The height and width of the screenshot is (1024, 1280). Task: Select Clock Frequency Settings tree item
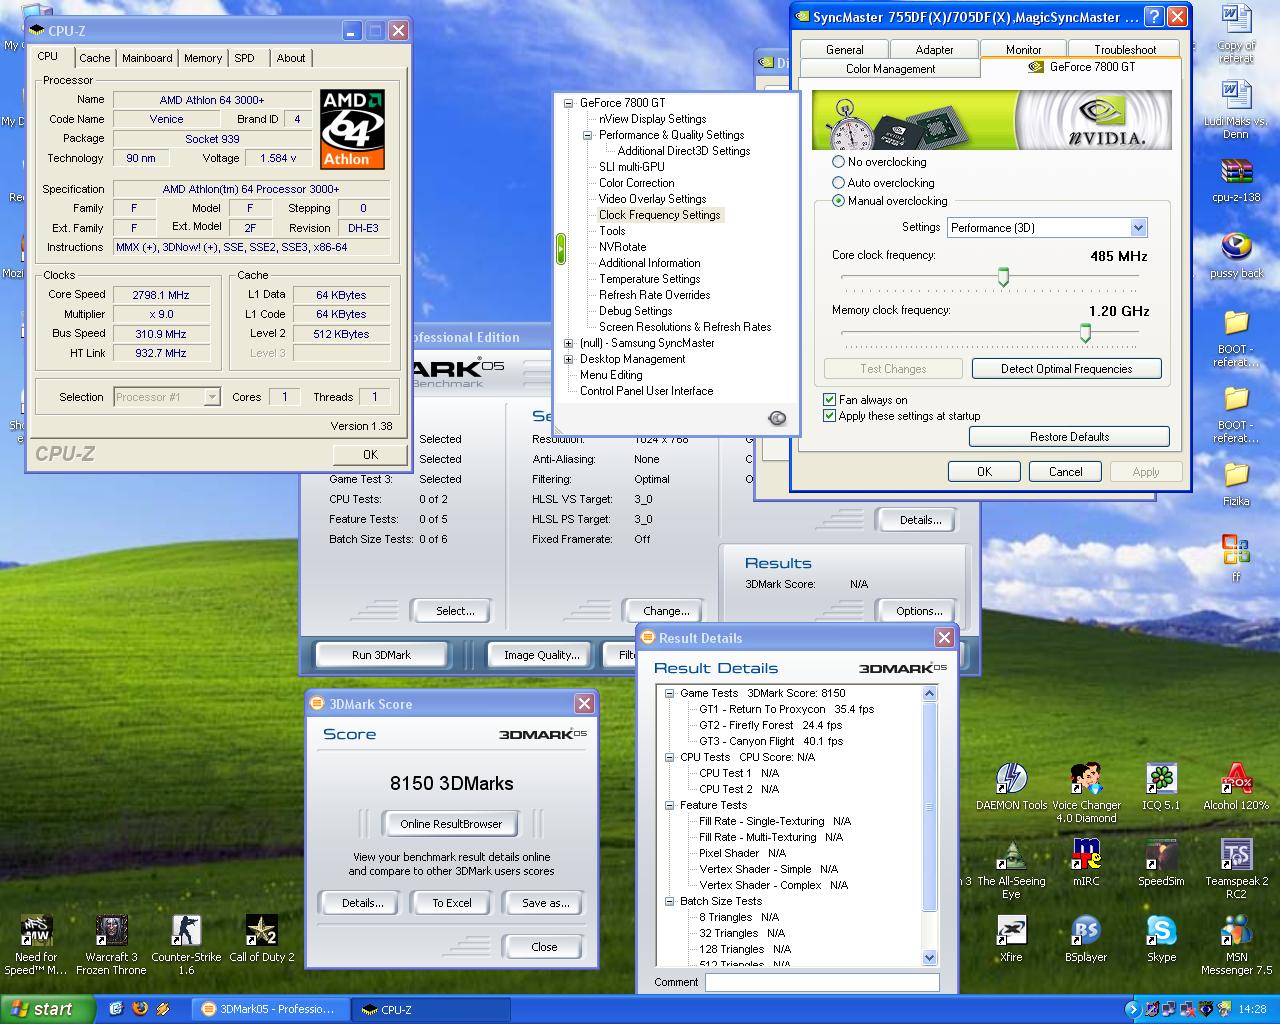pyautogui.click(x=660, y=215)
